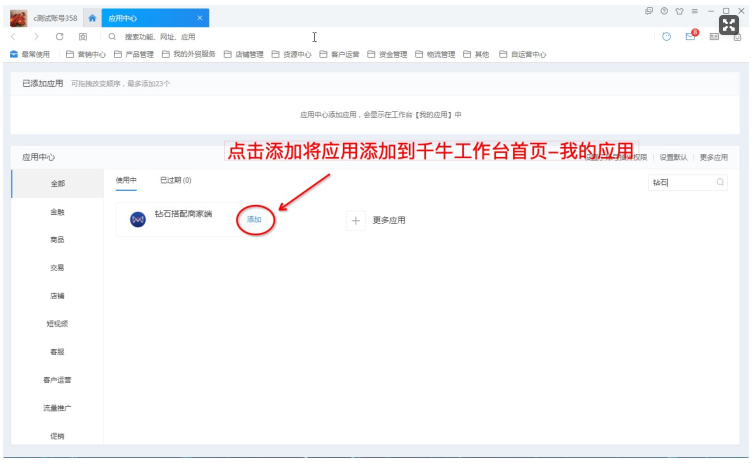
Task: Exit fullscreen with dark arrows button
Action: [729, 25]
